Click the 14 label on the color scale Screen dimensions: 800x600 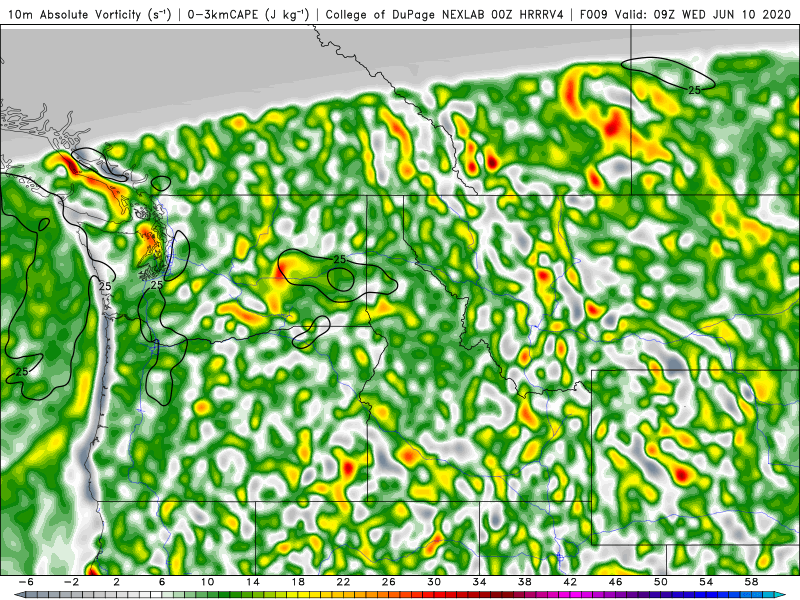click(253, 582)
